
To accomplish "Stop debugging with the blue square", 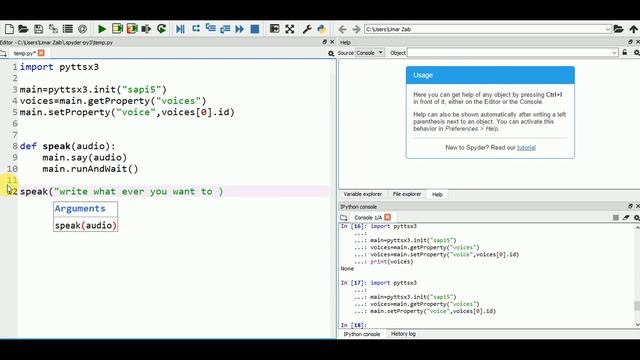I will point(255,29).
